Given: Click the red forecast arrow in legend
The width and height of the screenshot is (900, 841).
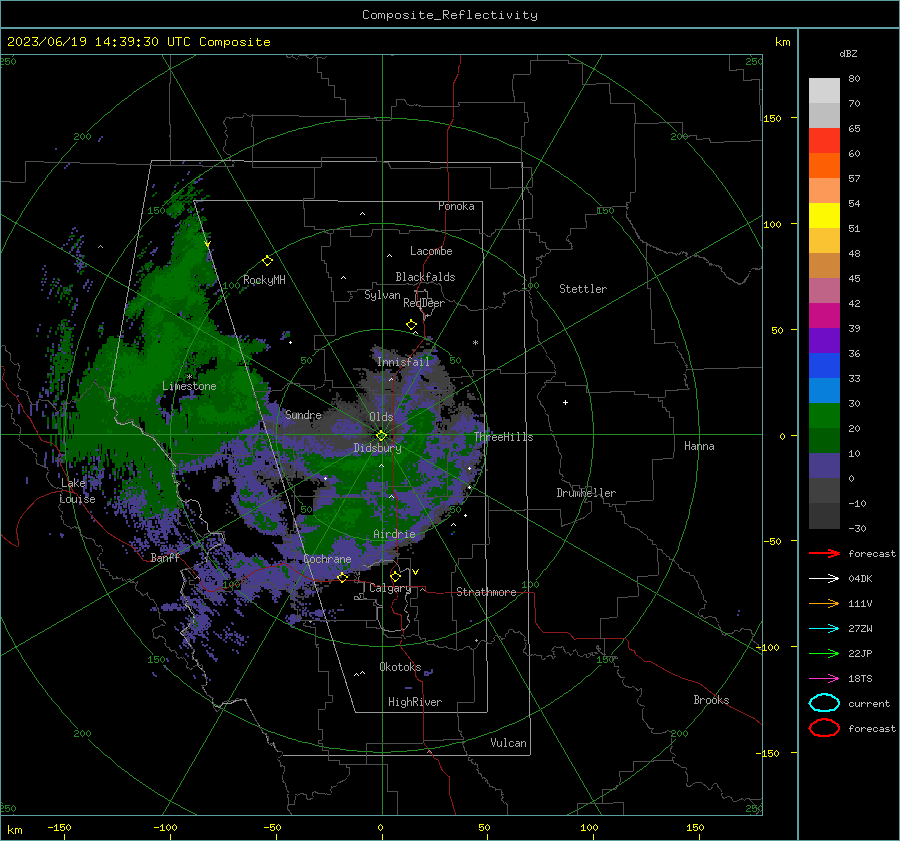Looking at the screenshot, I should point(824,553).
